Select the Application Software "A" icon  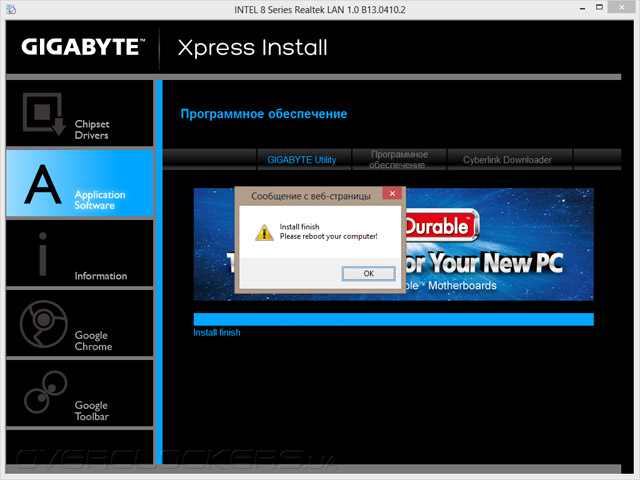(43, 184)
